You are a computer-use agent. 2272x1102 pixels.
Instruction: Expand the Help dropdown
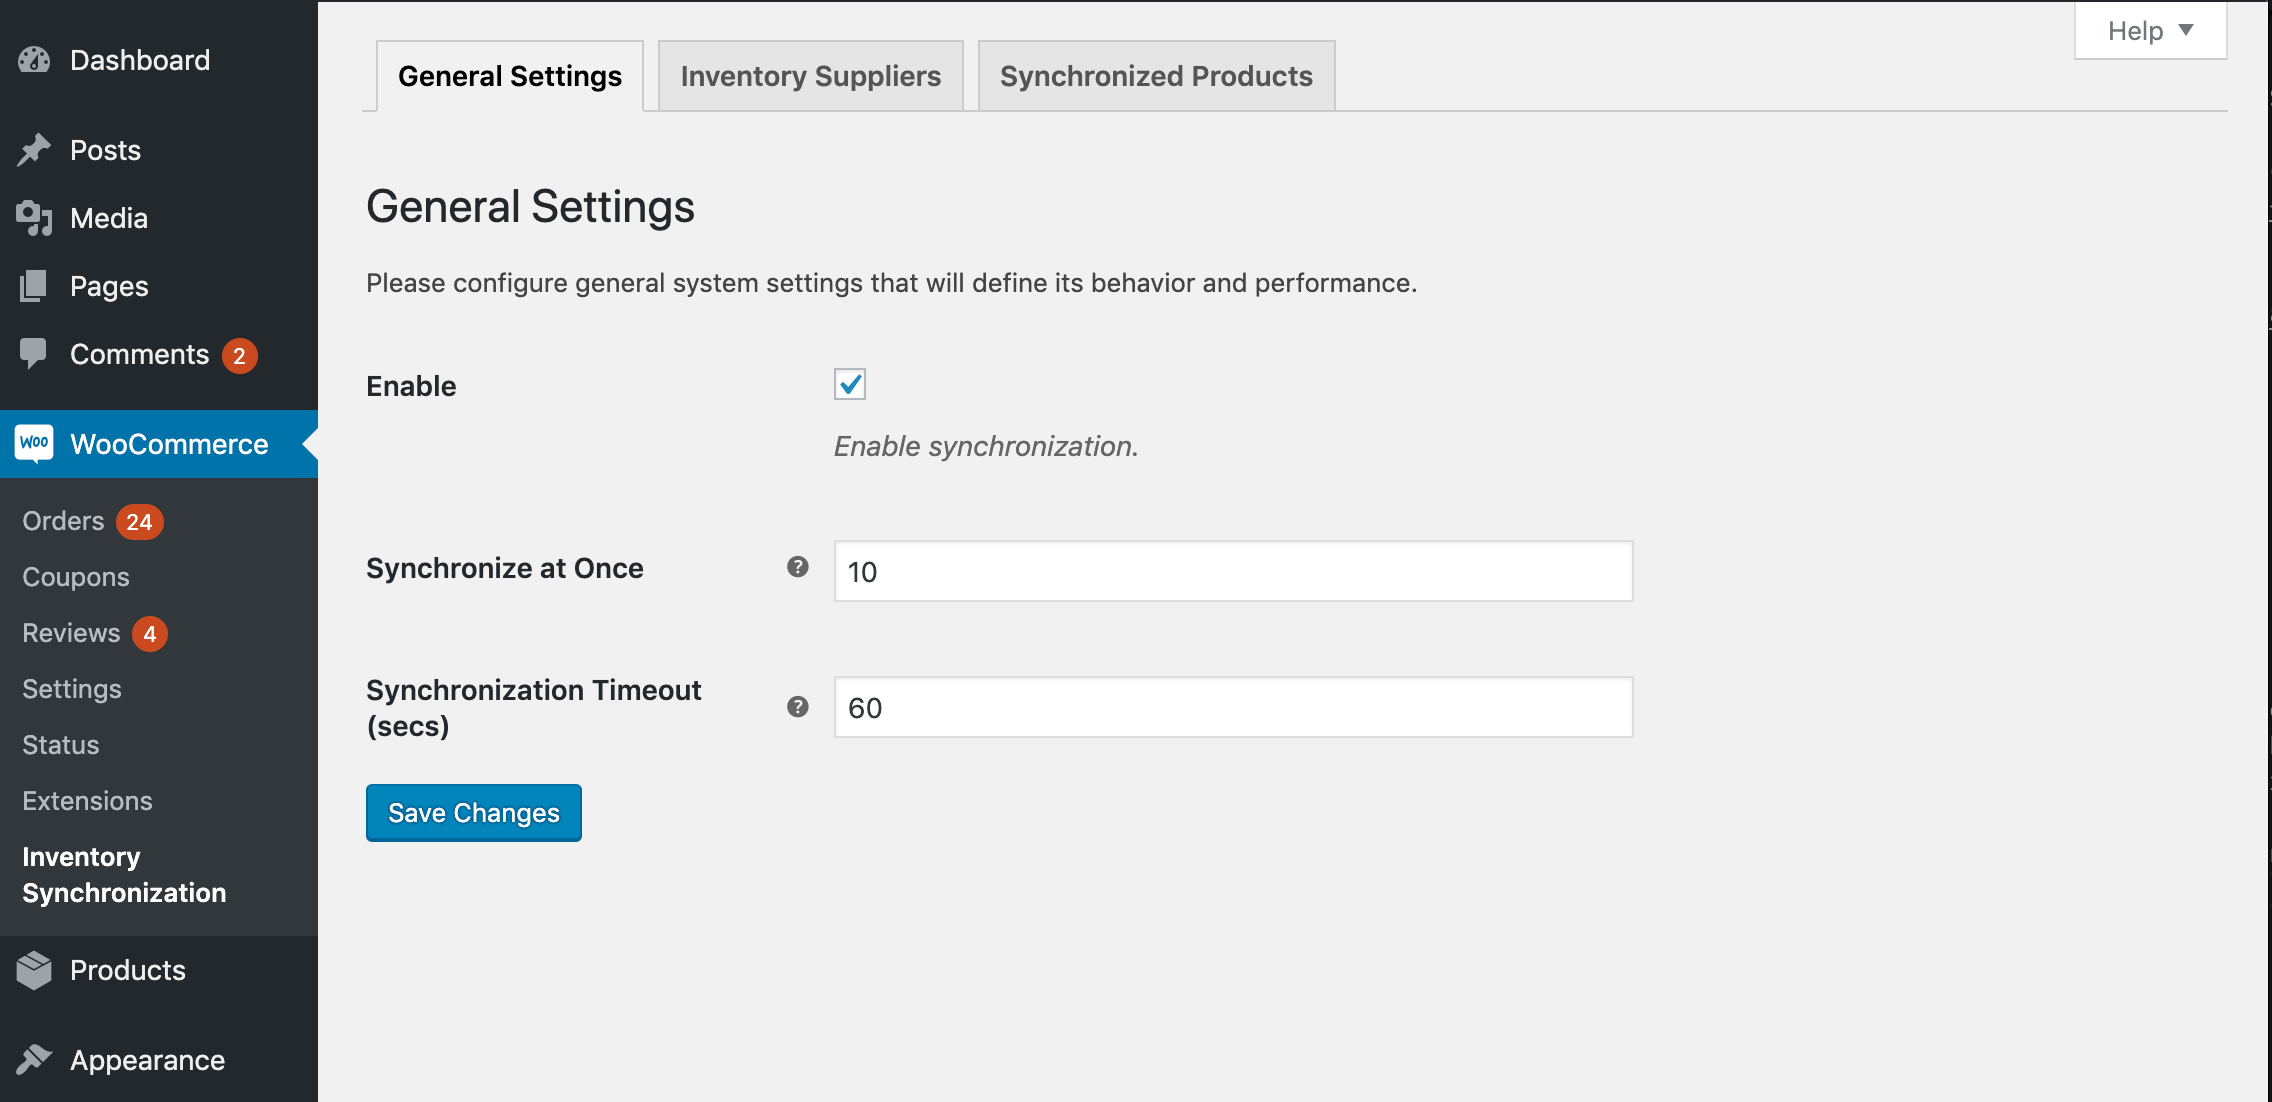(2150, 31)
